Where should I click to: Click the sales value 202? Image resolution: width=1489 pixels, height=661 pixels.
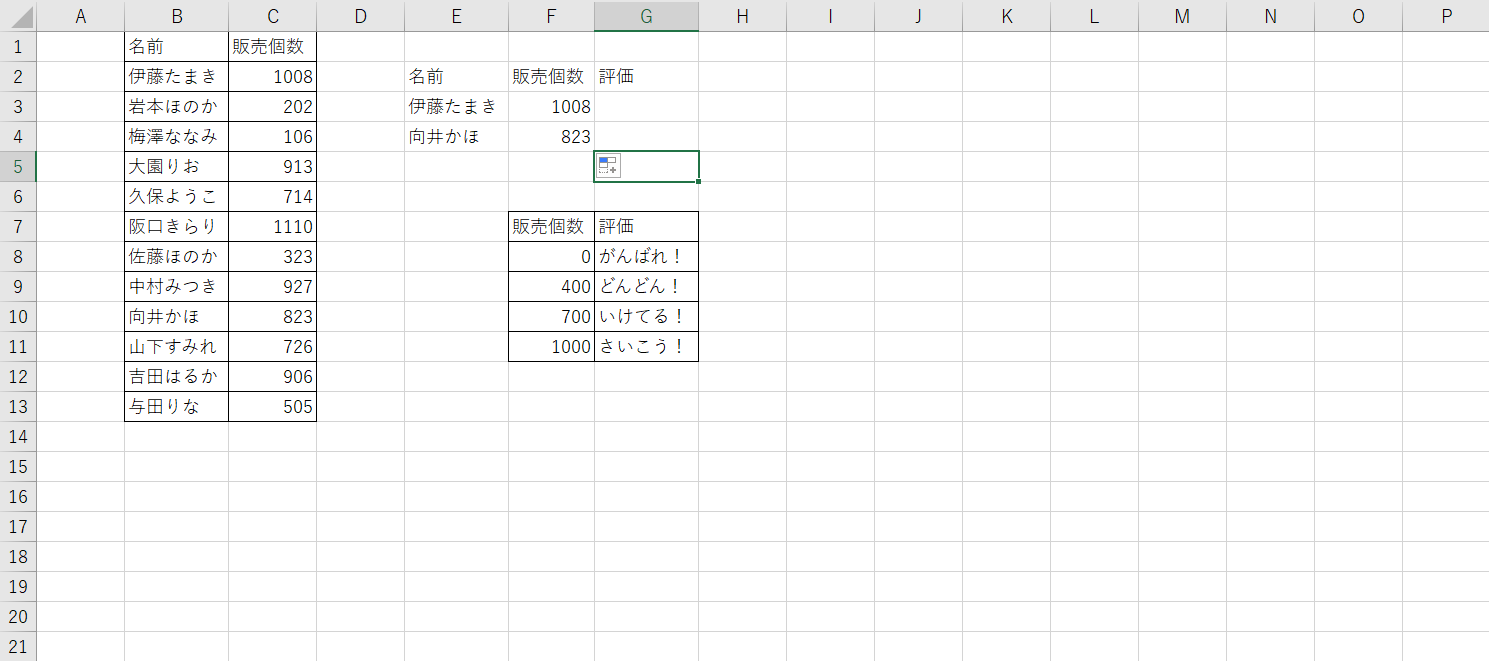click(272, 107)
